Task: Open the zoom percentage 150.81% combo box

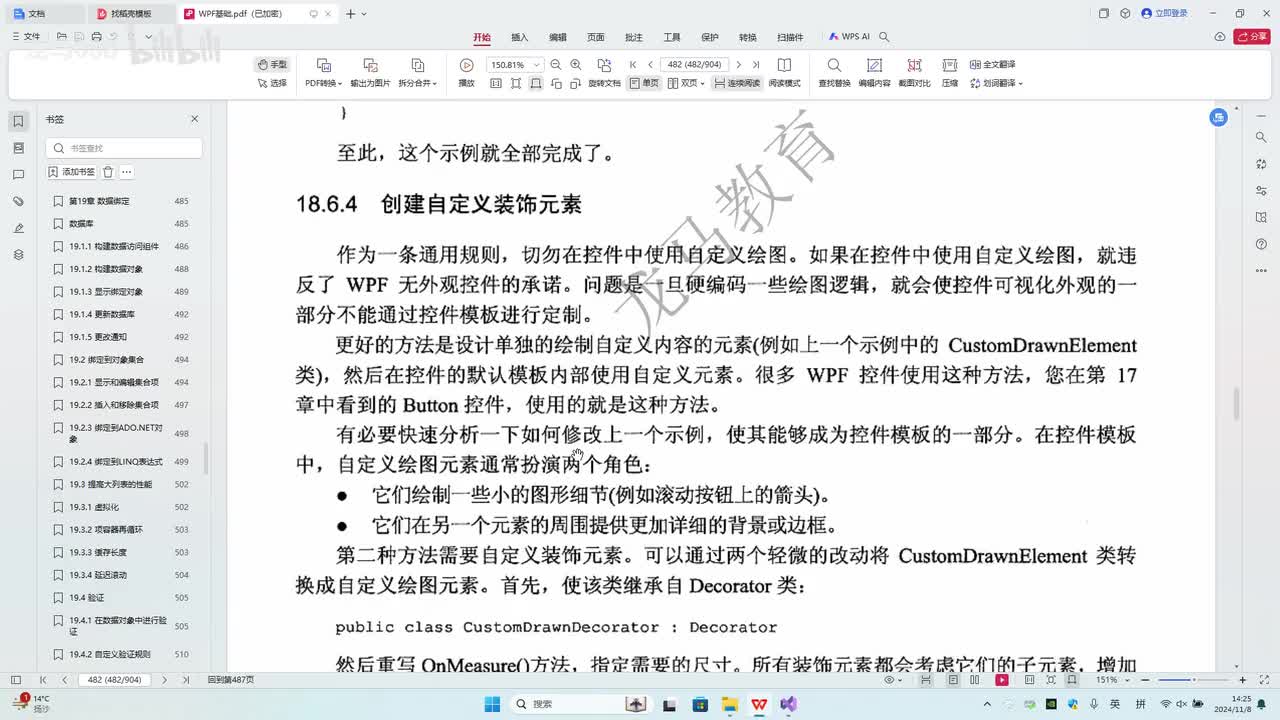Action: point(514,65)
